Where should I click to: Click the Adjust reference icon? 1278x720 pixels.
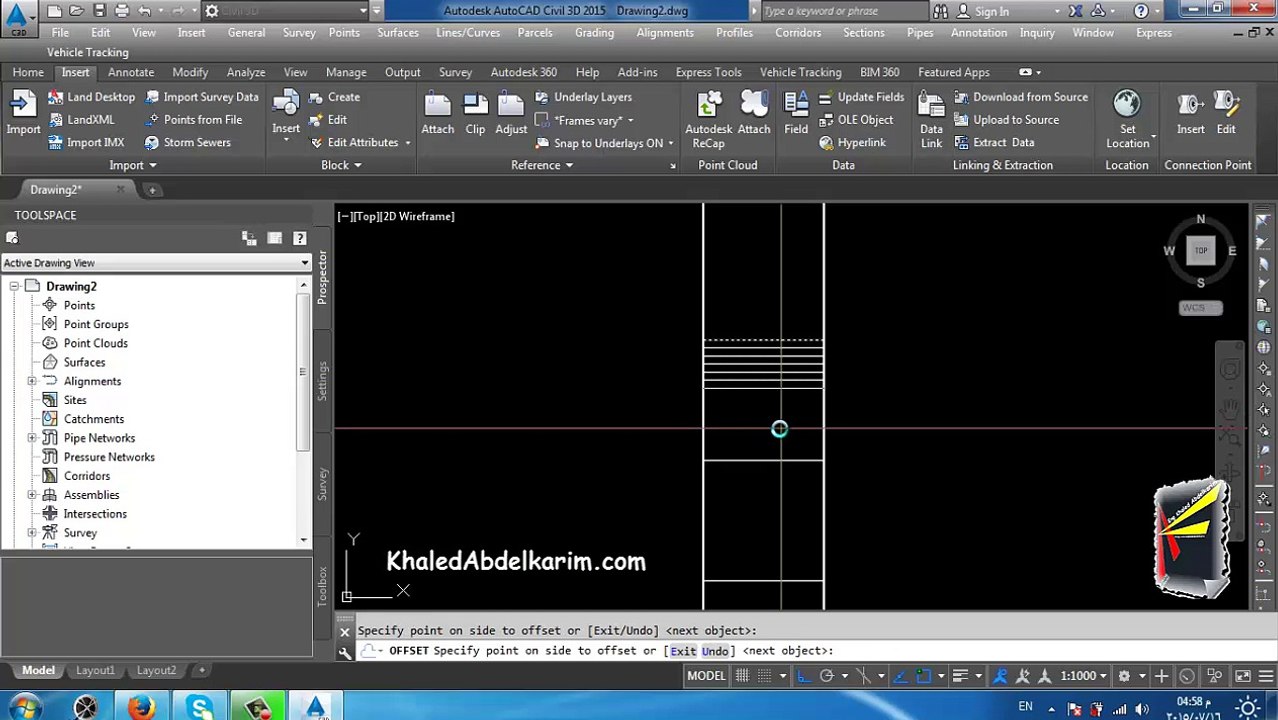point(511,113)
